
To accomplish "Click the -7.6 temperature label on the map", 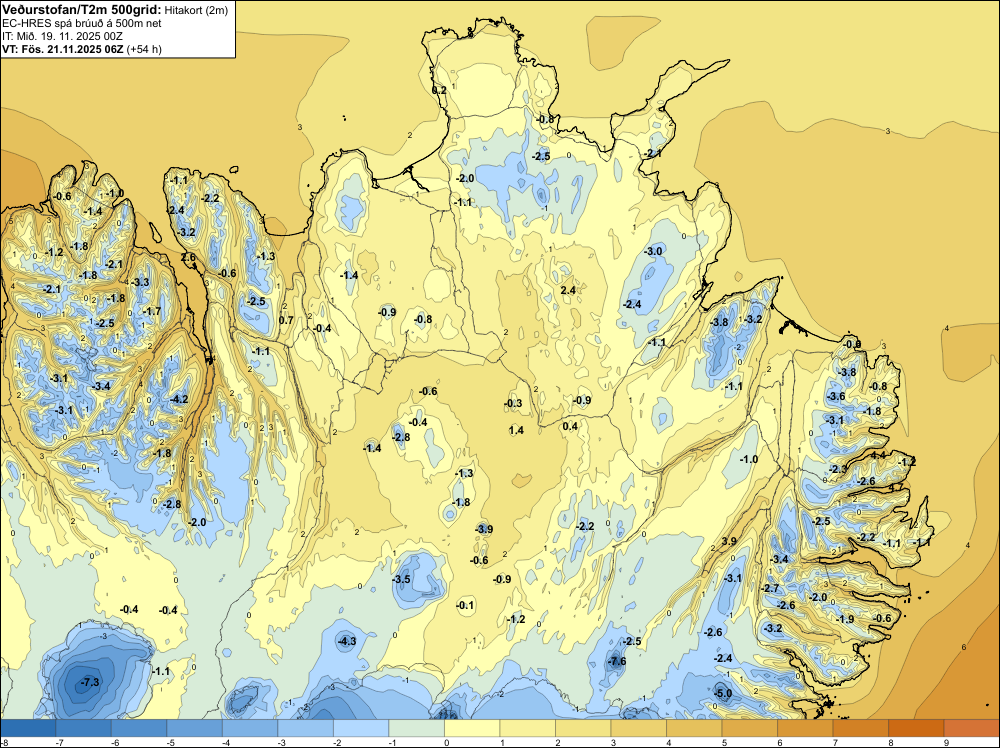I will tap(616, 661).
